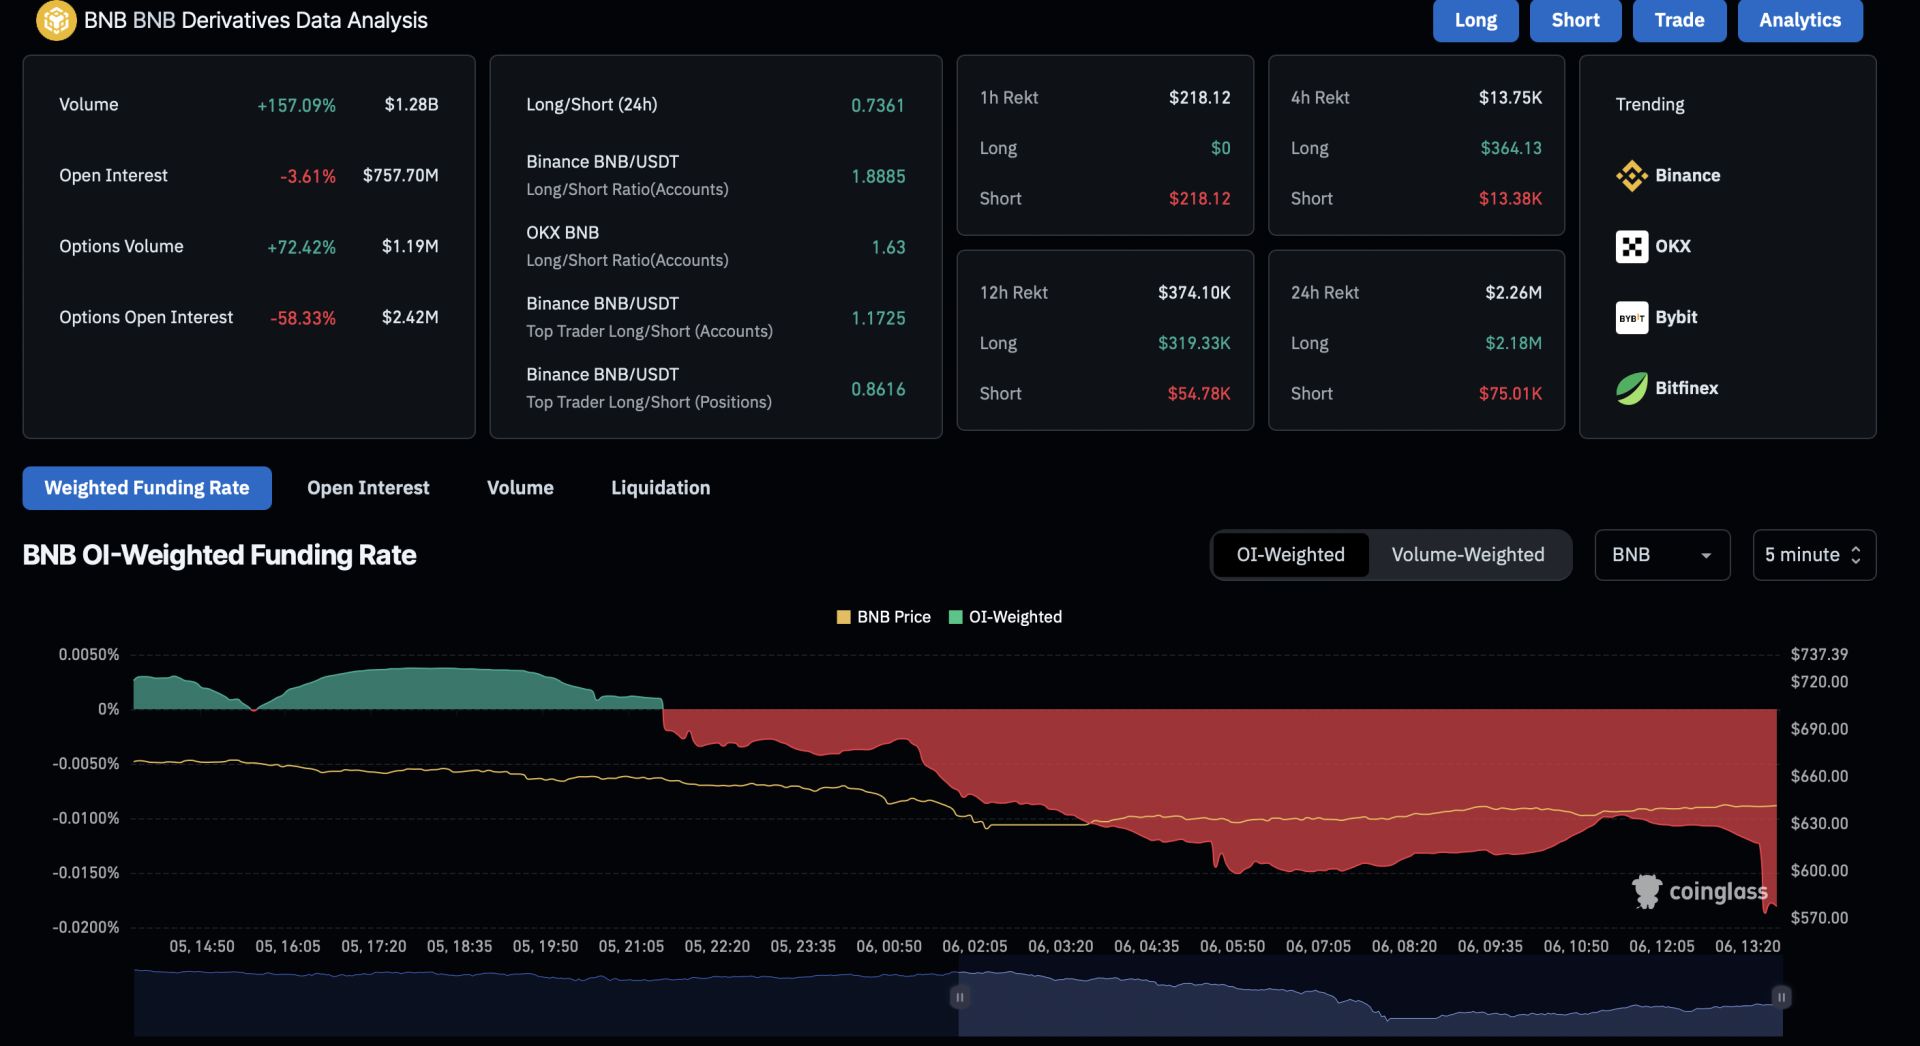Screen dimensions: 1920x1046
Task: Click the Binance trending exchange icon
Action: click(1631, 176)
